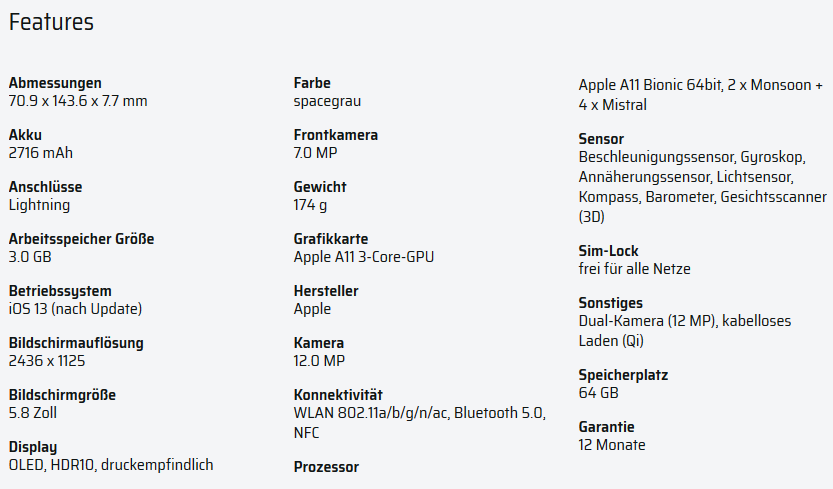Click the OLED, HDR10 display description
833x489 pixels.
point(111,465)
